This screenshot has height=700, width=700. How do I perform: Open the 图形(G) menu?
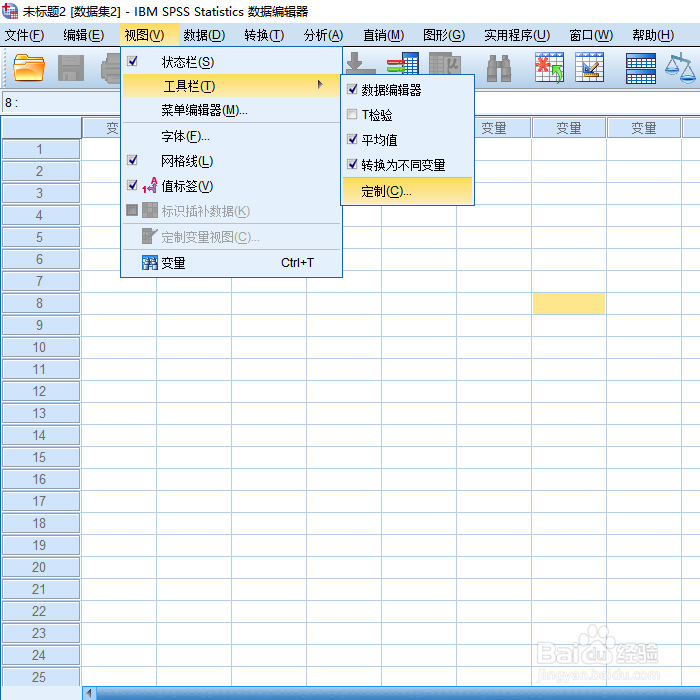click(x=444, y=35)
